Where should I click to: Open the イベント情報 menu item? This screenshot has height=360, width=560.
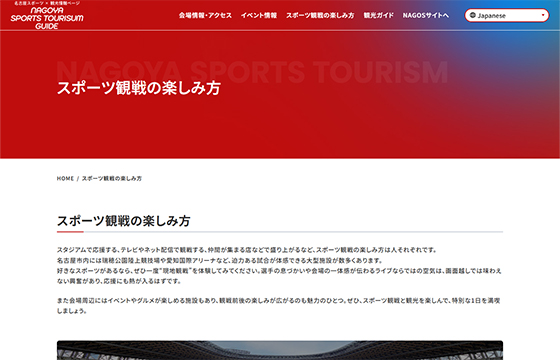(x=259, y=15)
